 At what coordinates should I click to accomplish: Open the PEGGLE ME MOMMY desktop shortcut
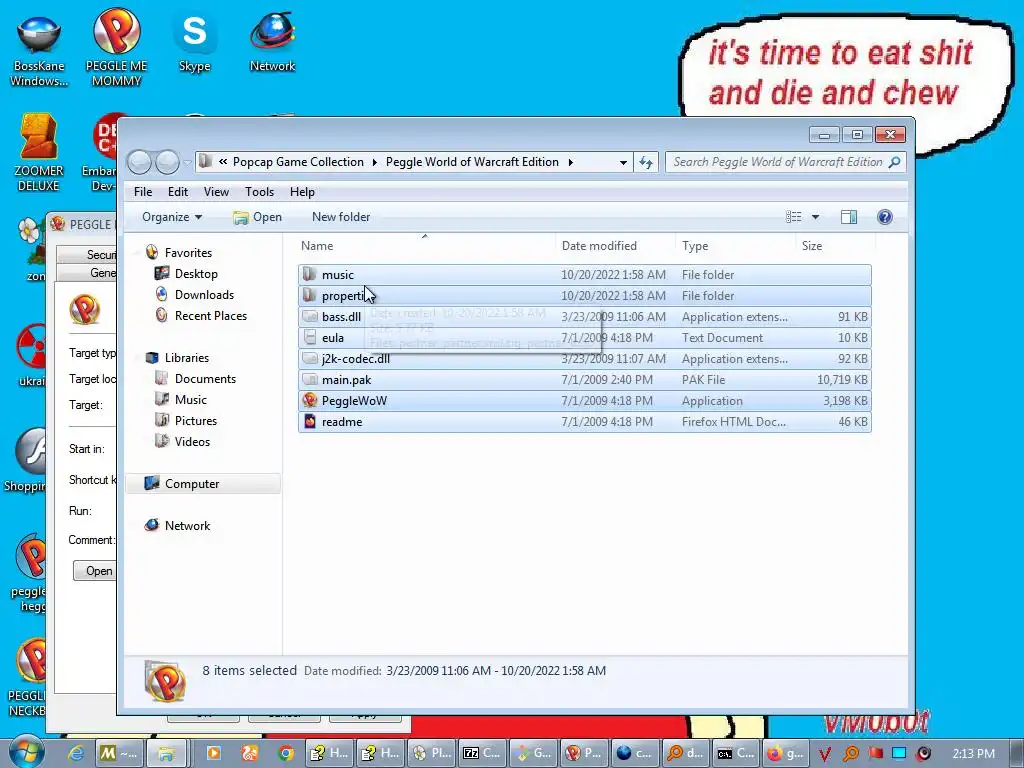click(x=116, y=48)
